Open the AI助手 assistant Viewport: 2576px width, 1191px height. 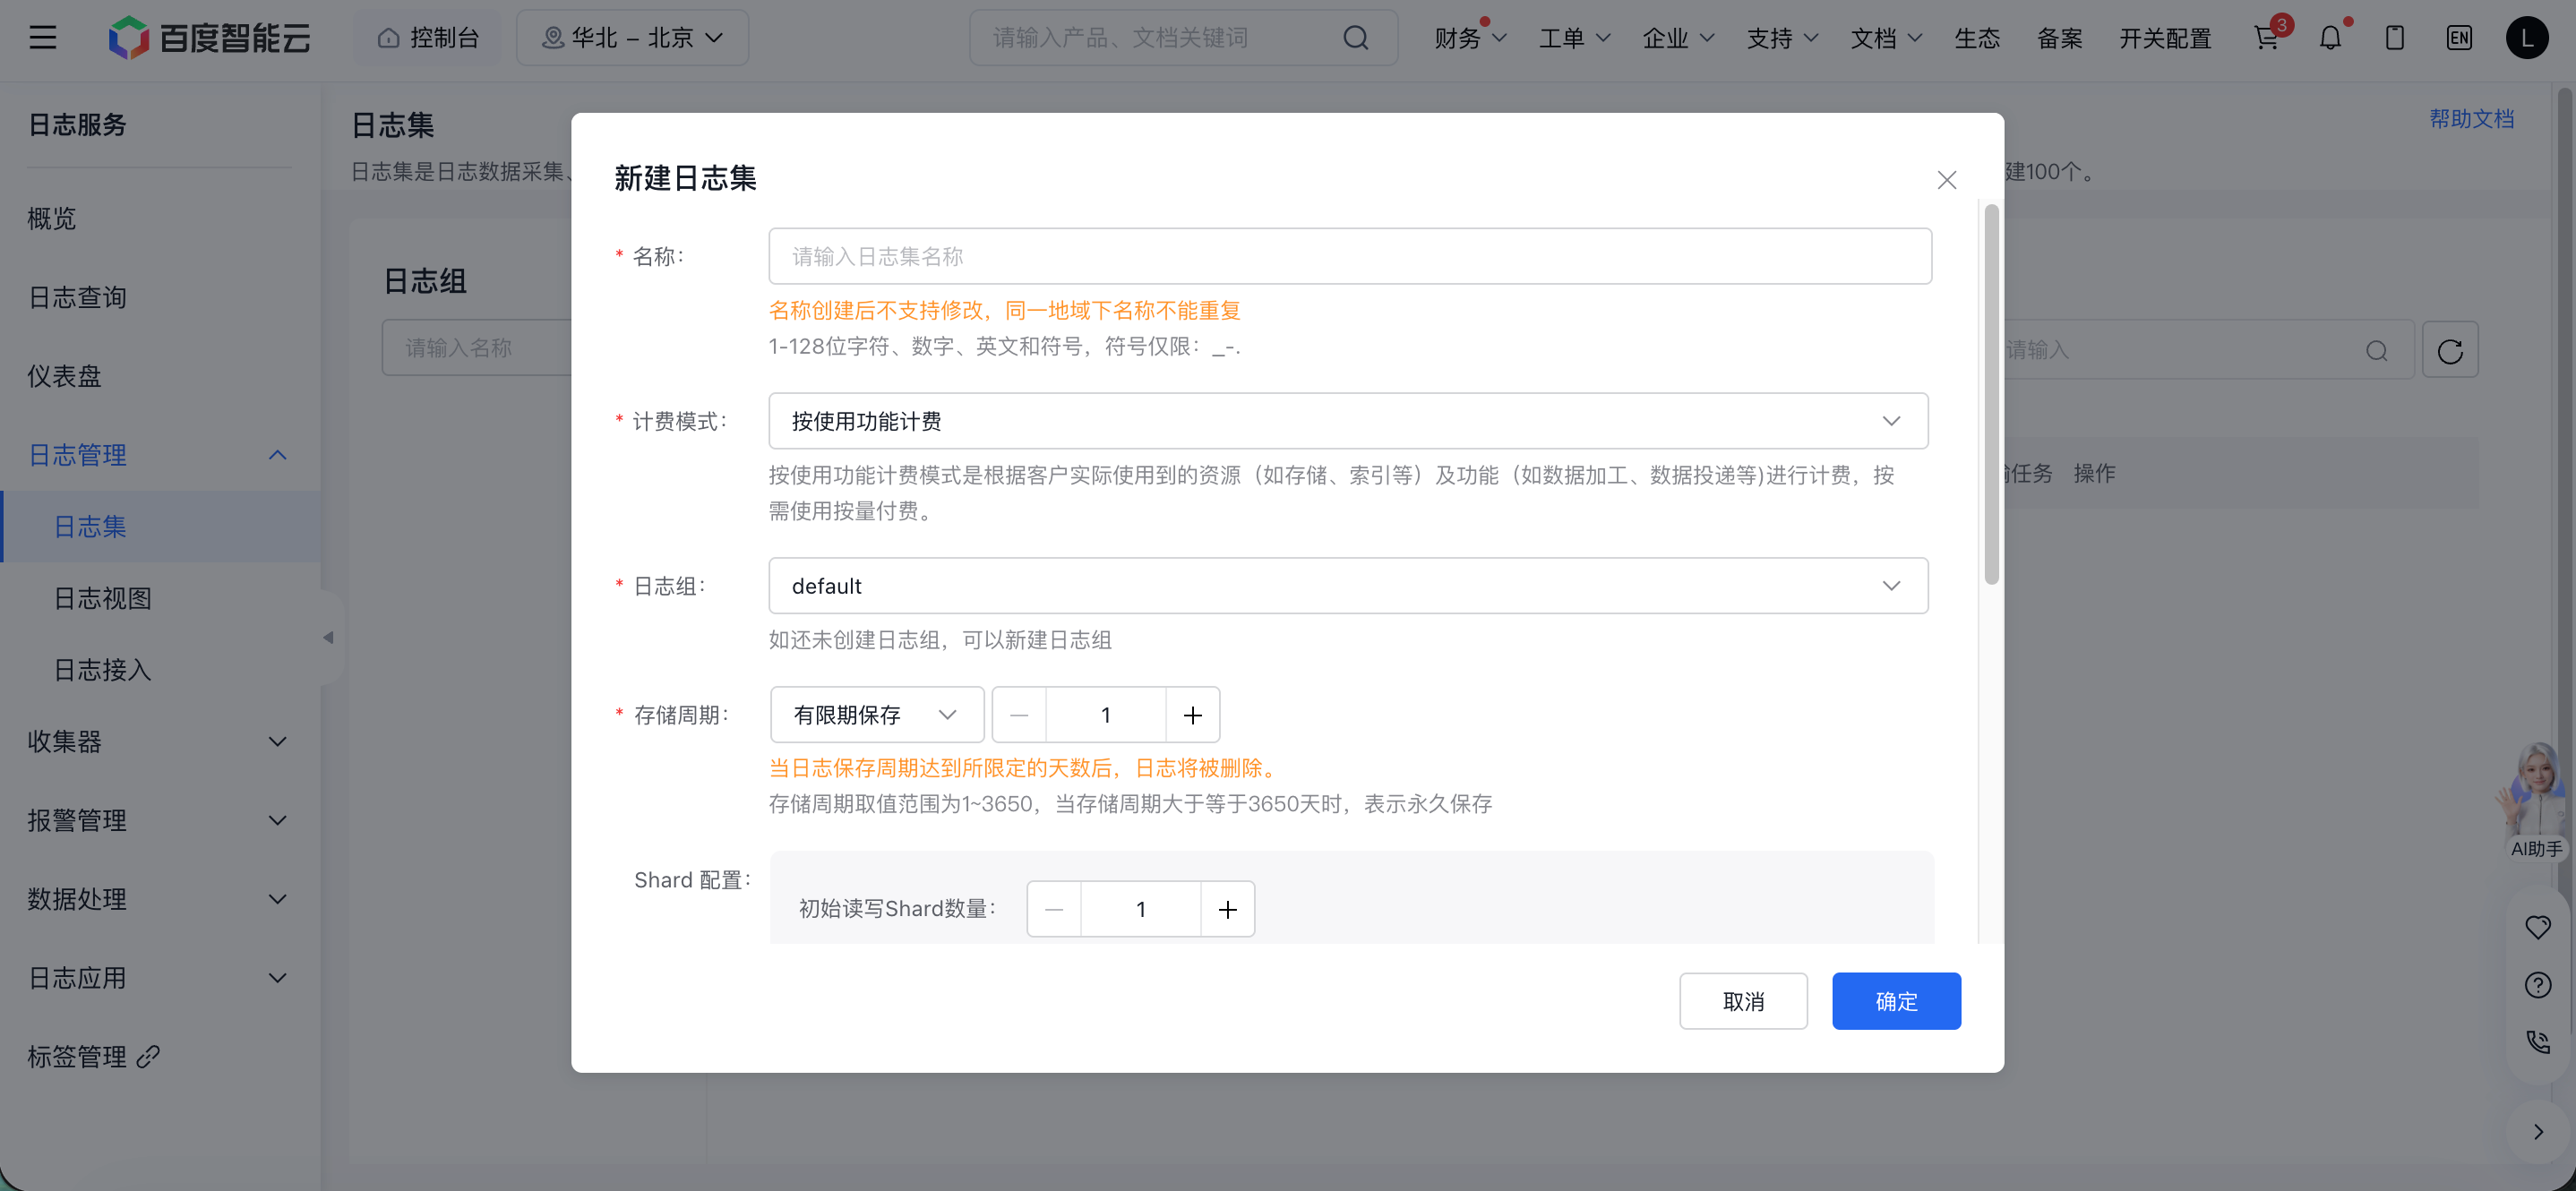(x=2536, y=802)
